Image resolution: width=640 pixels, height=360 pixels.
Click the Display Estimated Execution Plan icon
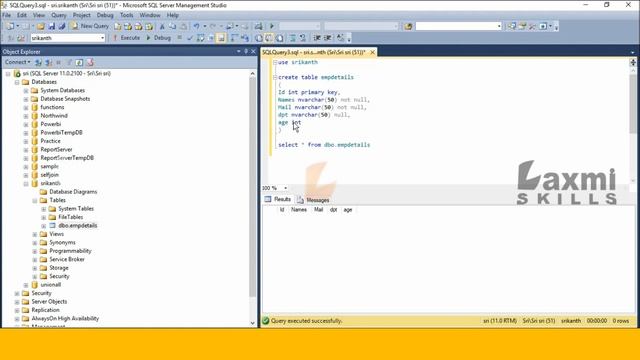(200, 38)
